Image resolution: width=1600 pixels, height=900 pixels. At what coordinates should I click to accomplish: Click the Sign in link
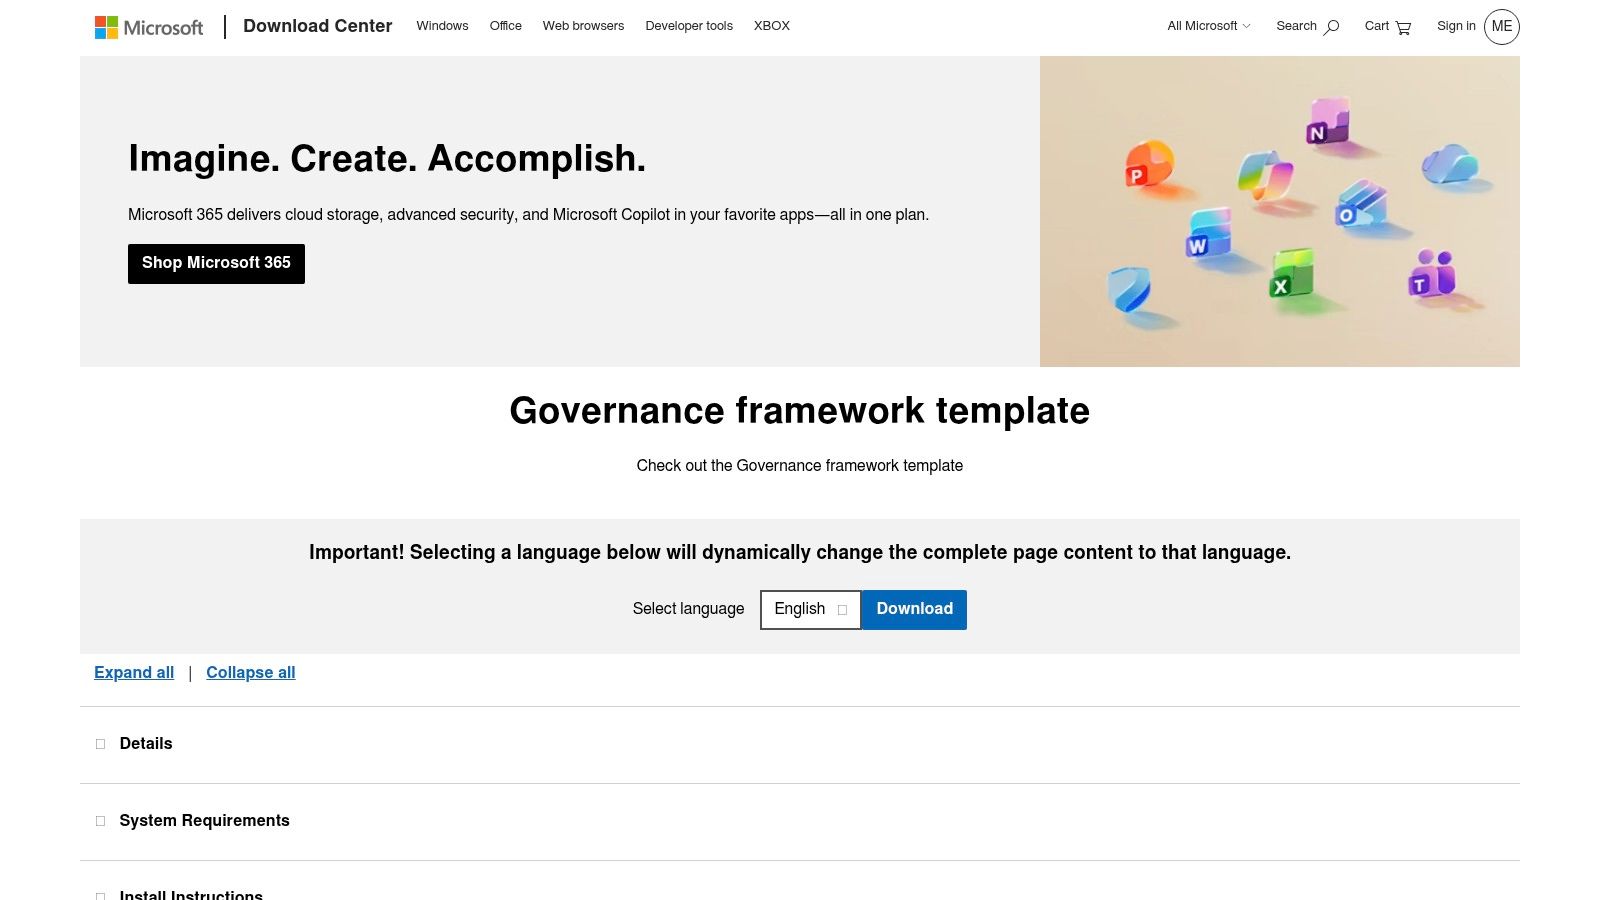tap(1456, 27)
